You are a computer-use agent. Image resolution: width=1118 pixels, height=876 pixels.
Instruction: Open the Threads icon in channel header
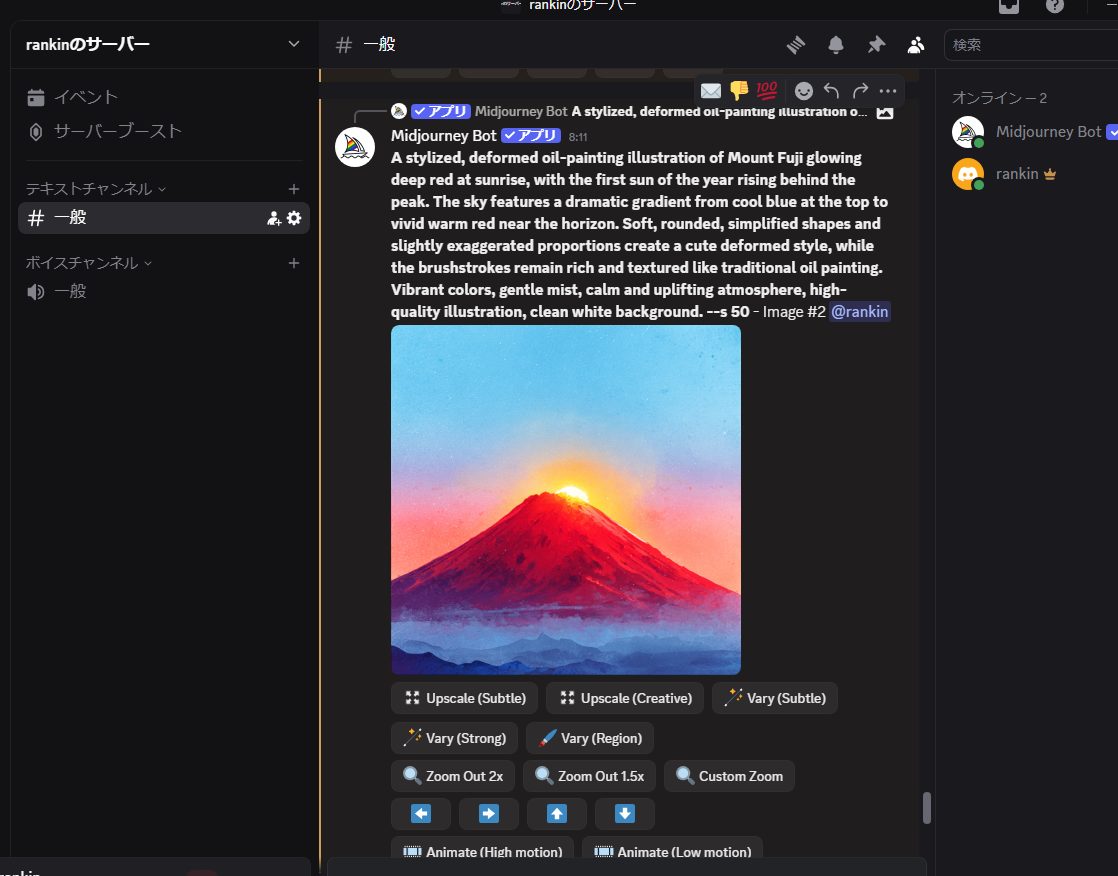[796, 44]
